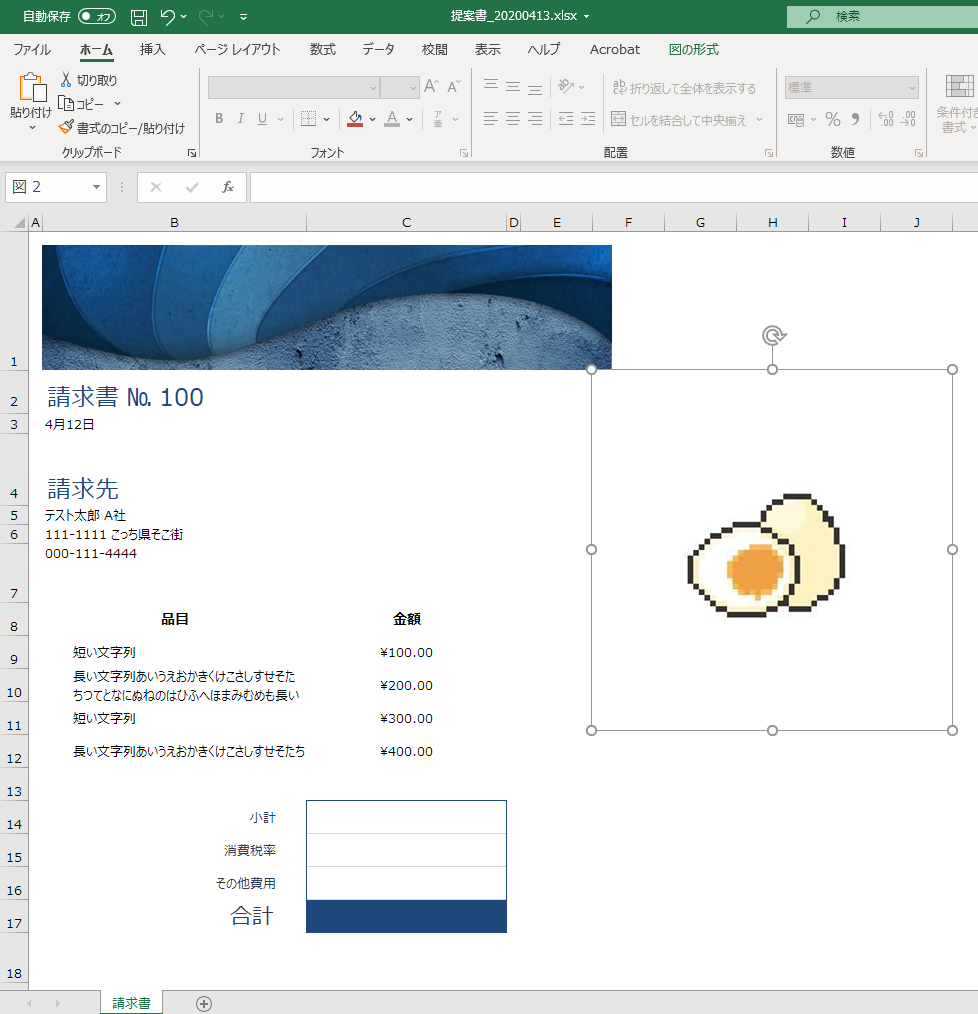Click the Format Painter (書式のコピー/貼り付け) brush

[x=66, y=127]
